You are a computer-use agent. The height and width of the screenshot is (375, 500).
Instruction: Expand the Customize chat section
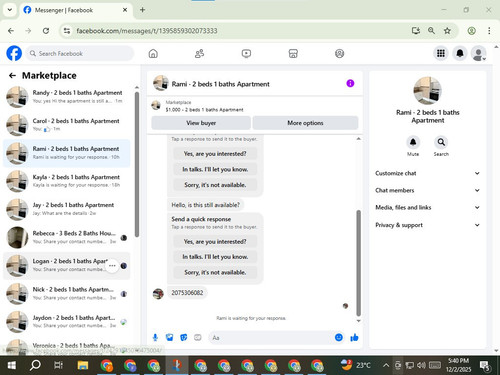pyautogui.click(x=427, y=173)
